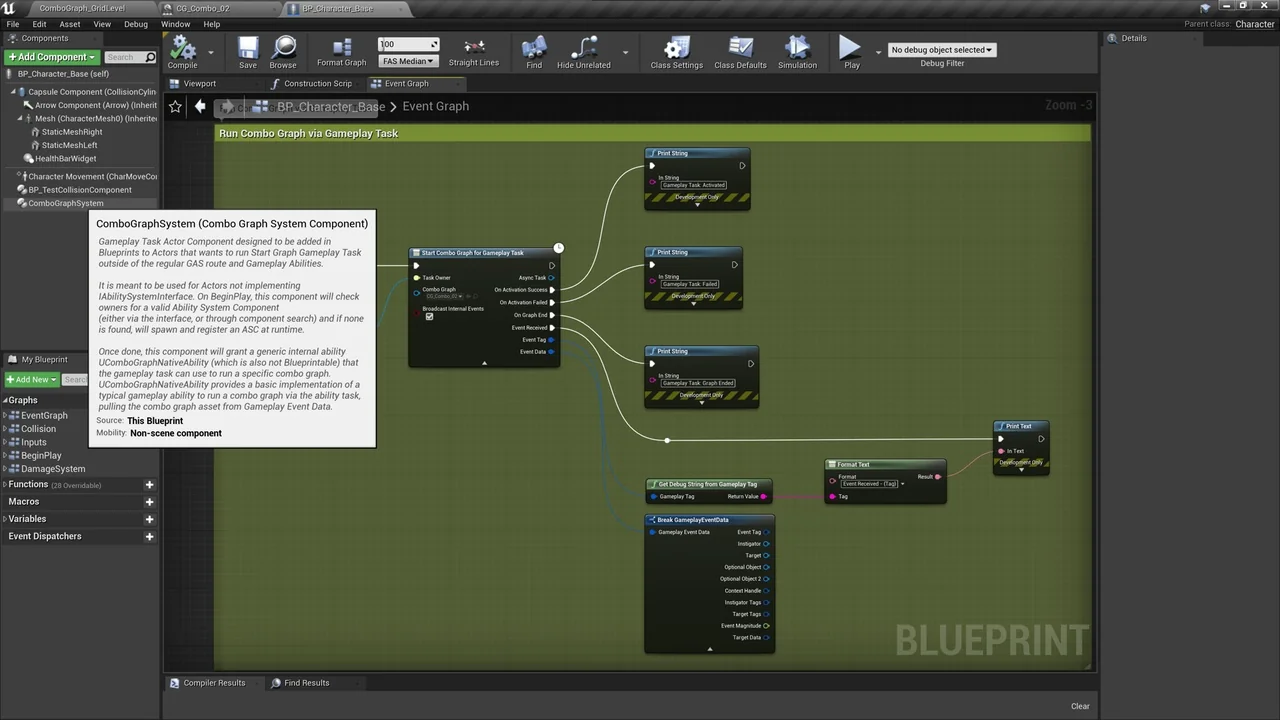Screen dimensions: 1280x720
Task: Compile the Blueprint
Action: pyautogui.click(x=182, y=52)
